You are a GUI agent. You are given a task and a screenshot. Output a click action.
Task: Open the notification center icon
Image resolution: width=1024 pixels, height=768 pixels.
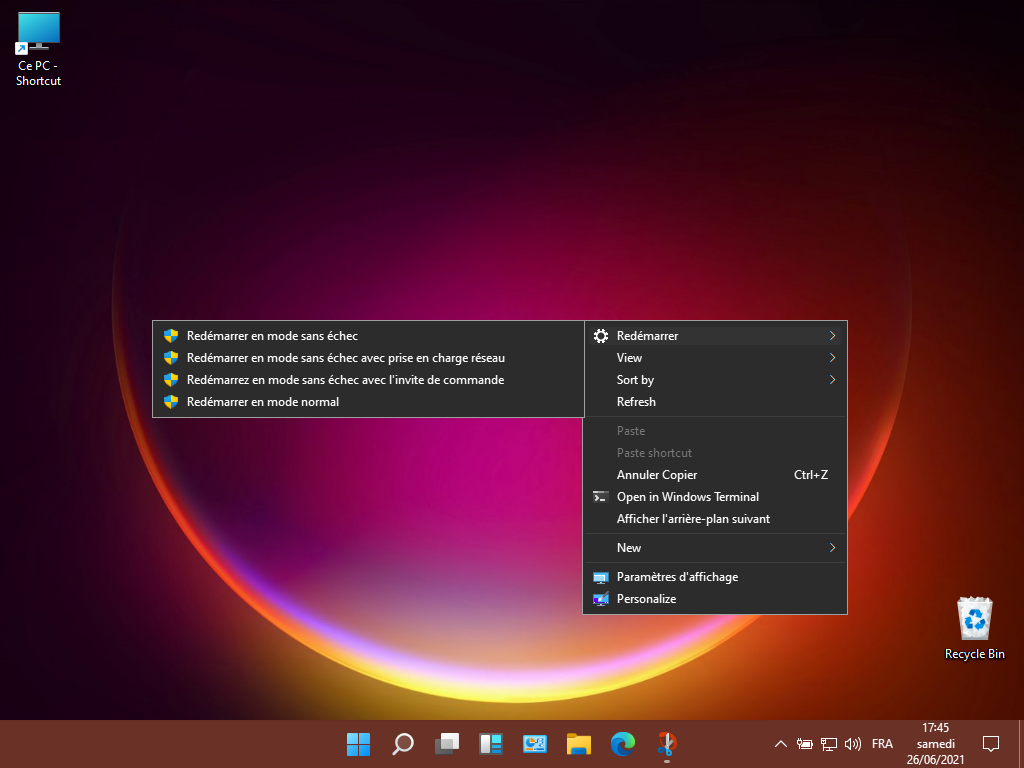(x=991, y=744)
